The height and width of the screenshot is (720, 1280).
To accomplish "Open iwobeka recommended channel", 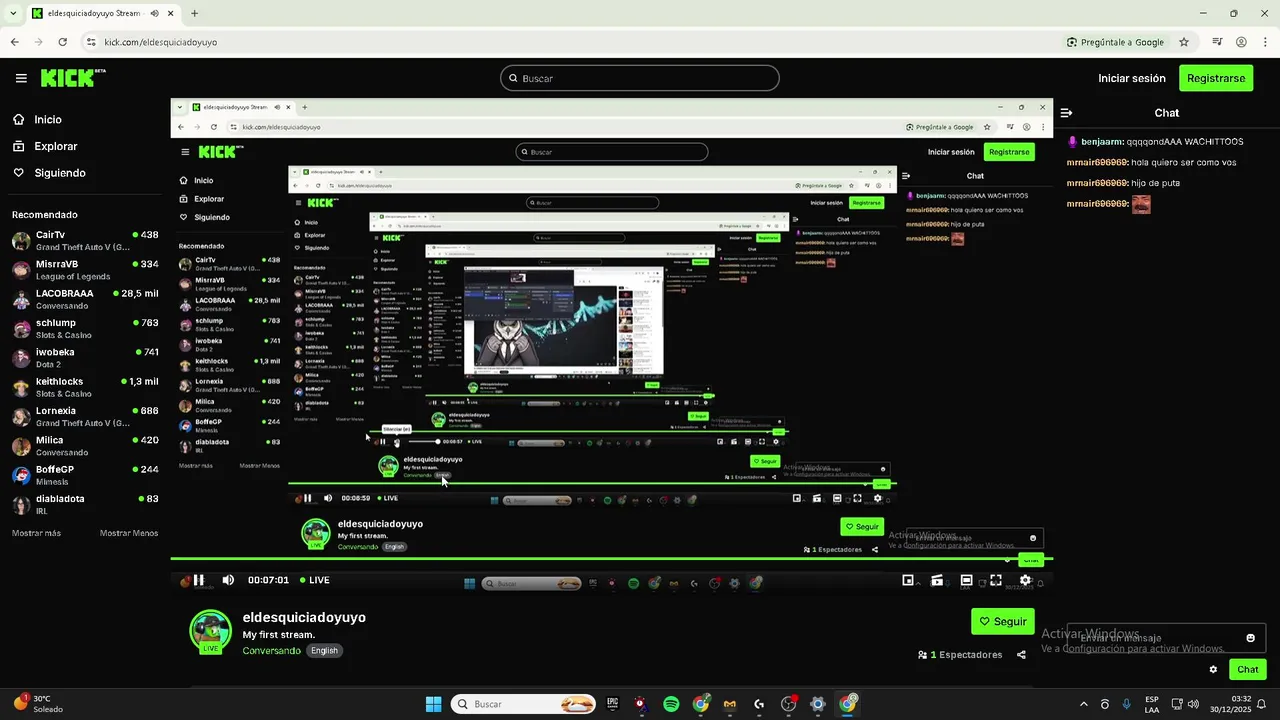I will (85, 357).
